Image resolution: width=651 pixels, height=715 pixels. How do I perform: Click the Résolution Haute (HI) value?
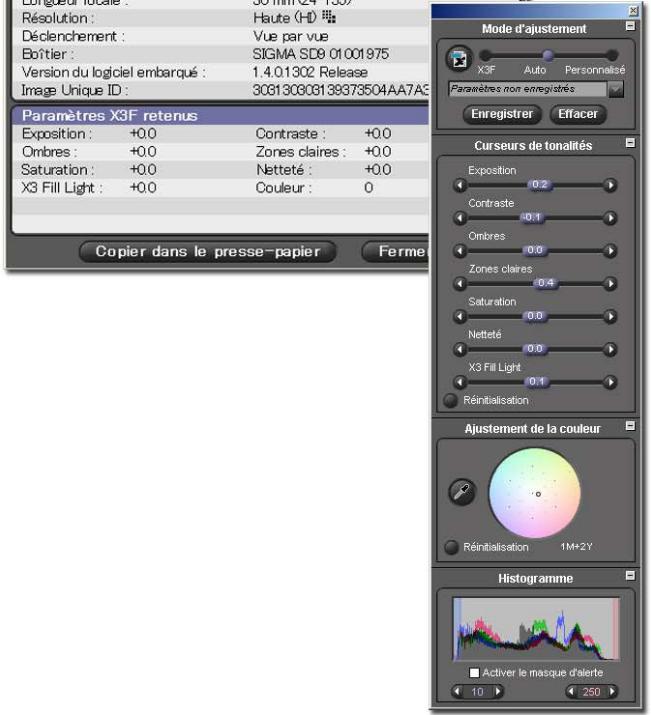point(294,18)
